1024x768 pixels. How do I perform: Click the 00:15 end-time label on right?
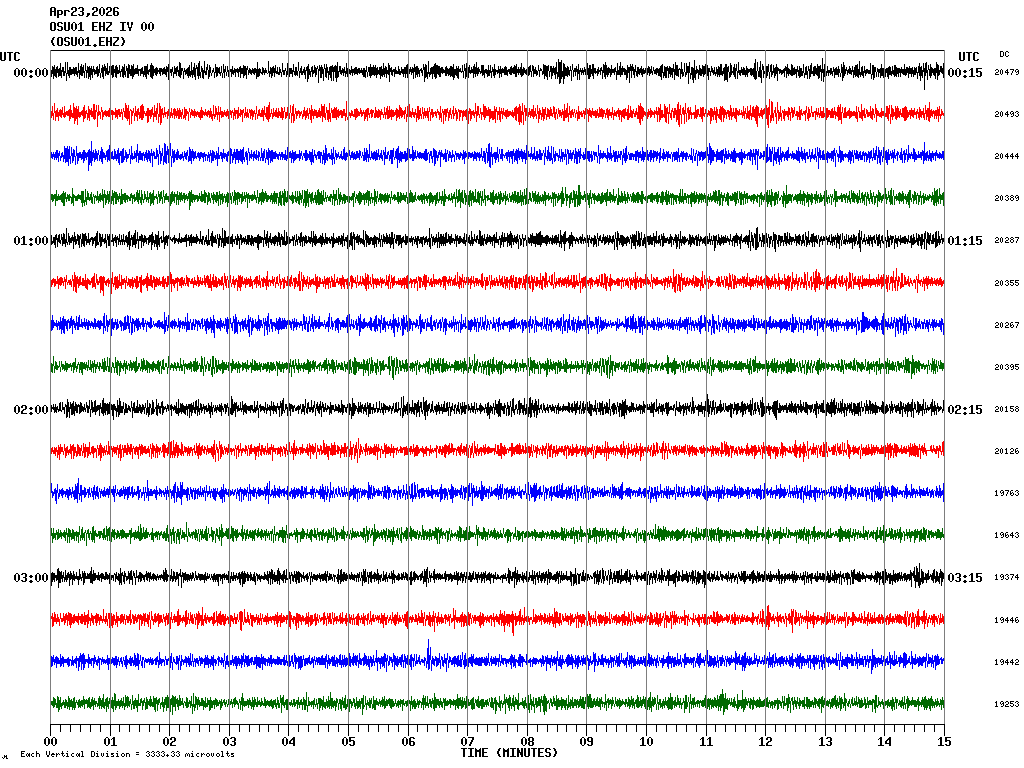tap(965, 73)
